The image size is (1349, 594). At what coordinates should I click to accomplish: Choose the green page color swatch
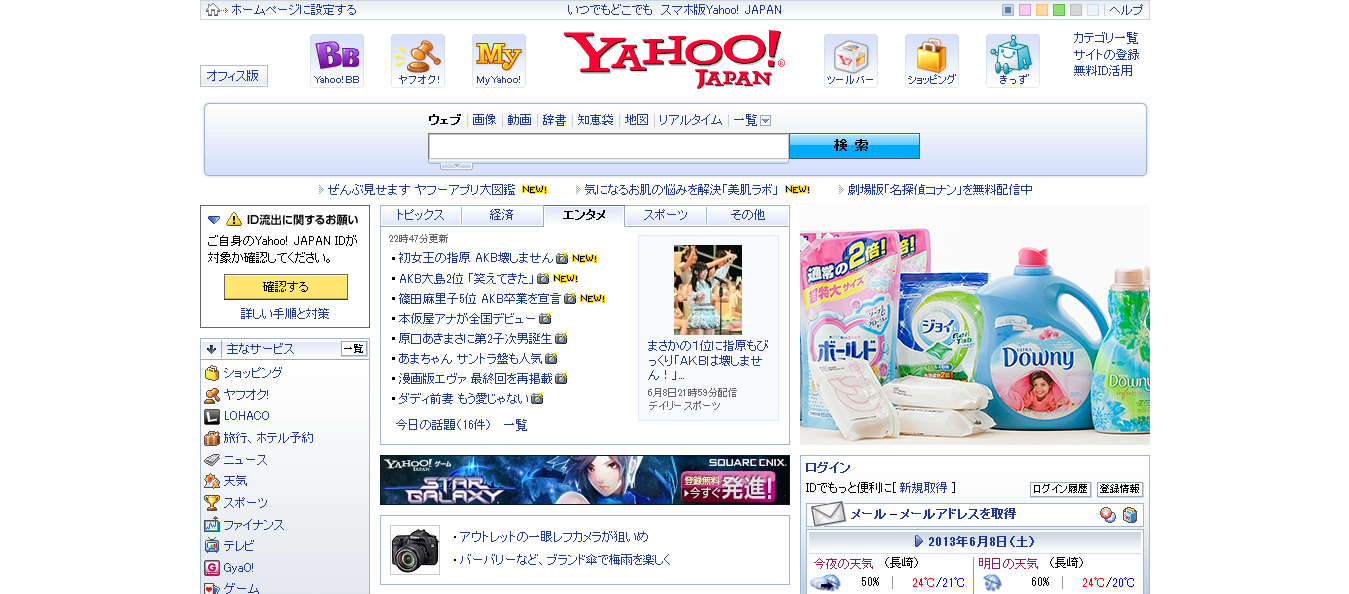1059,10
